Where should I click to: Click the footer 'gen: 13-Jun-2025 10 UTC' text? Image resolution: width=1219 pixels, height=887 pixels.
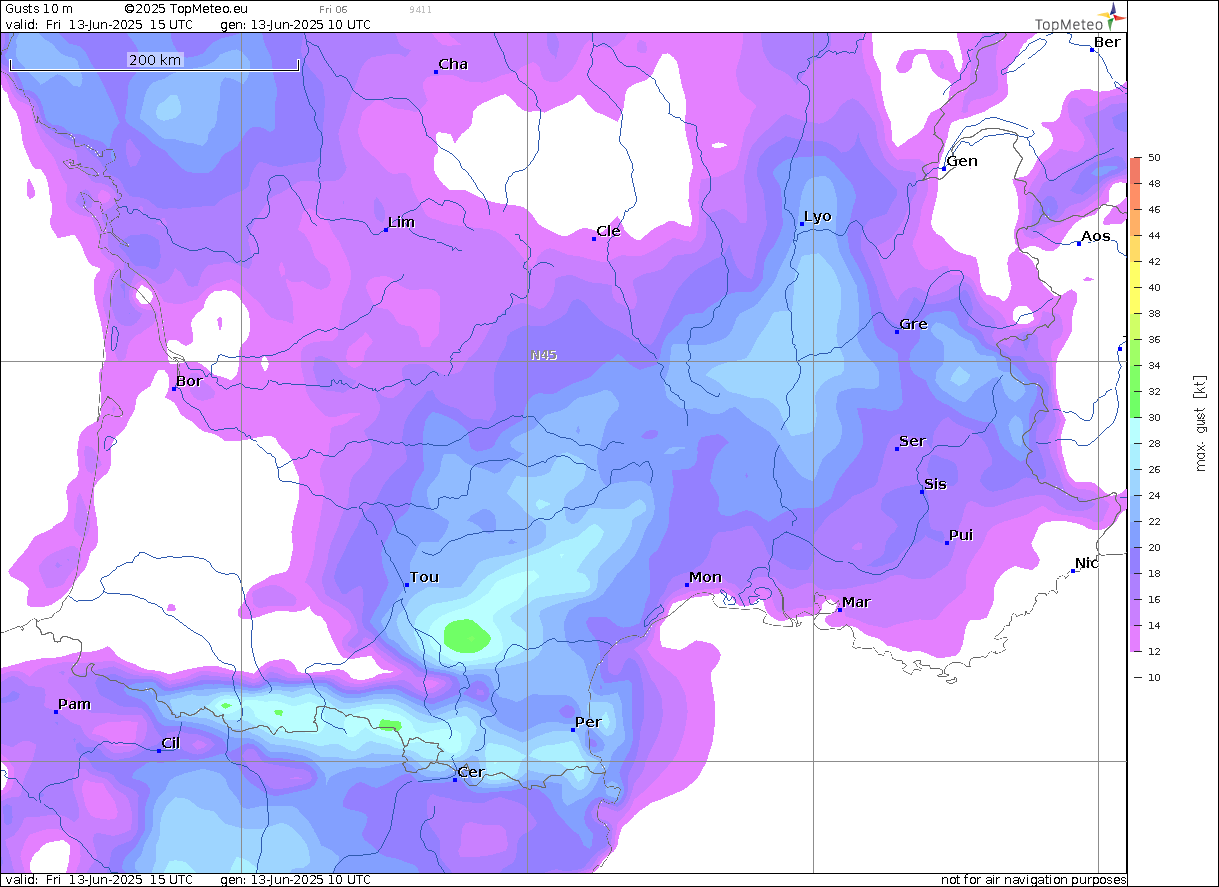295,880
